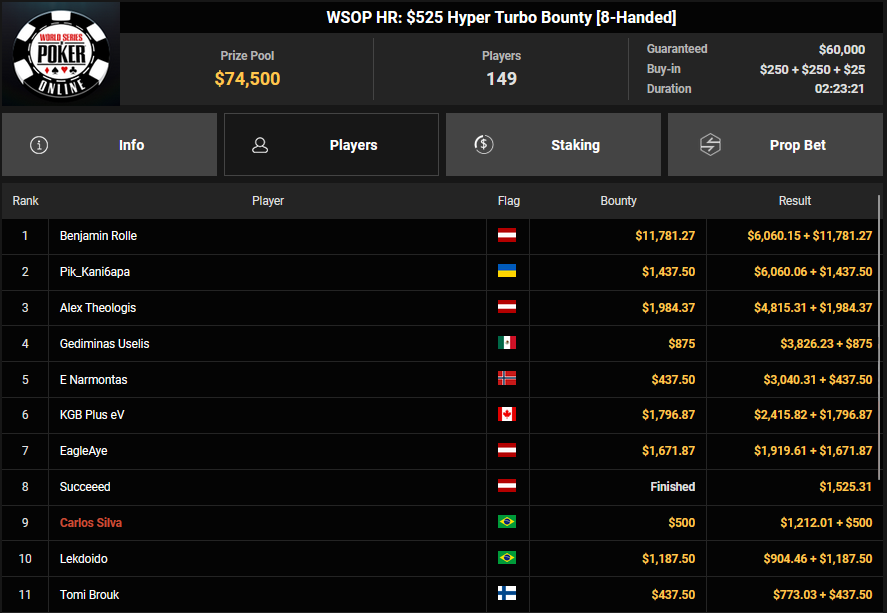Select the highlighted player Carlos Silva
Image resolution: width=887 pixels, height=613 pixels.
click(91, 523)
